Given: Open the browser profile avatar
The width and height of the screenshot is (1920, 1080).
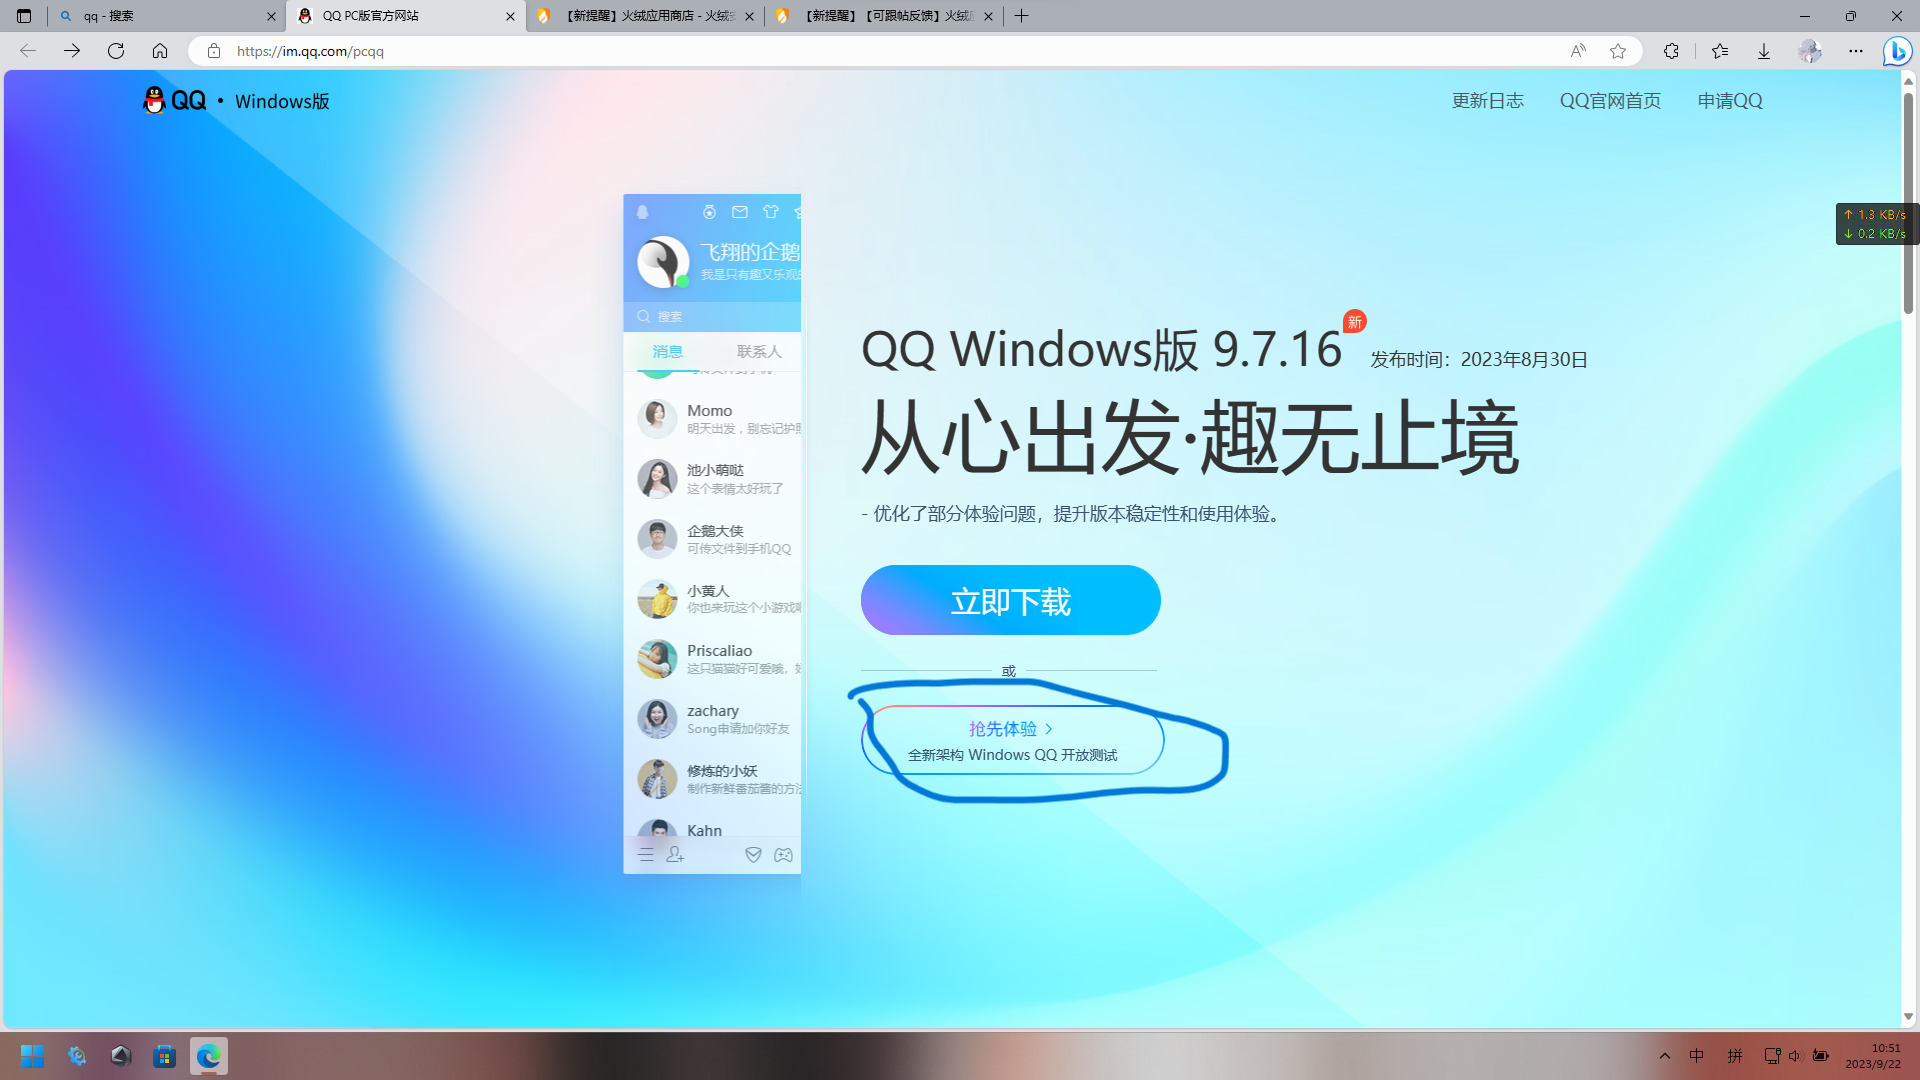Looking at the screenshot, I should 1809,51.
